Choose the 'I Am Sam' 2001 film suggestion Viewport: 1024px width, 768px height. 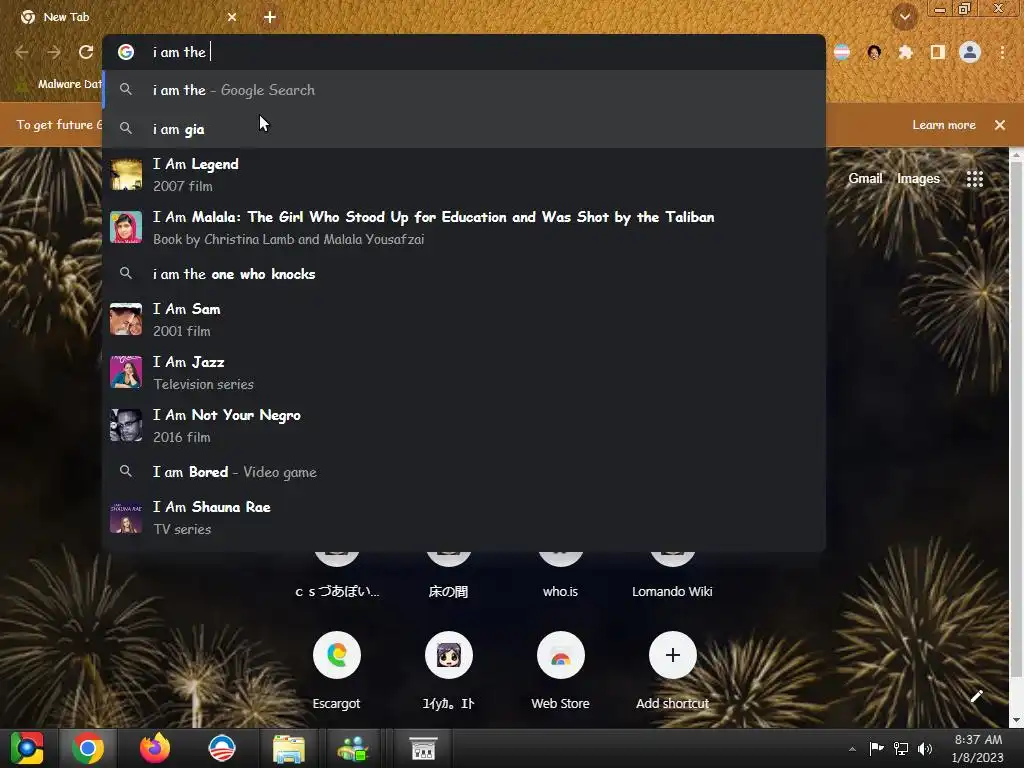pyautogui.click(x=464, y=319)
